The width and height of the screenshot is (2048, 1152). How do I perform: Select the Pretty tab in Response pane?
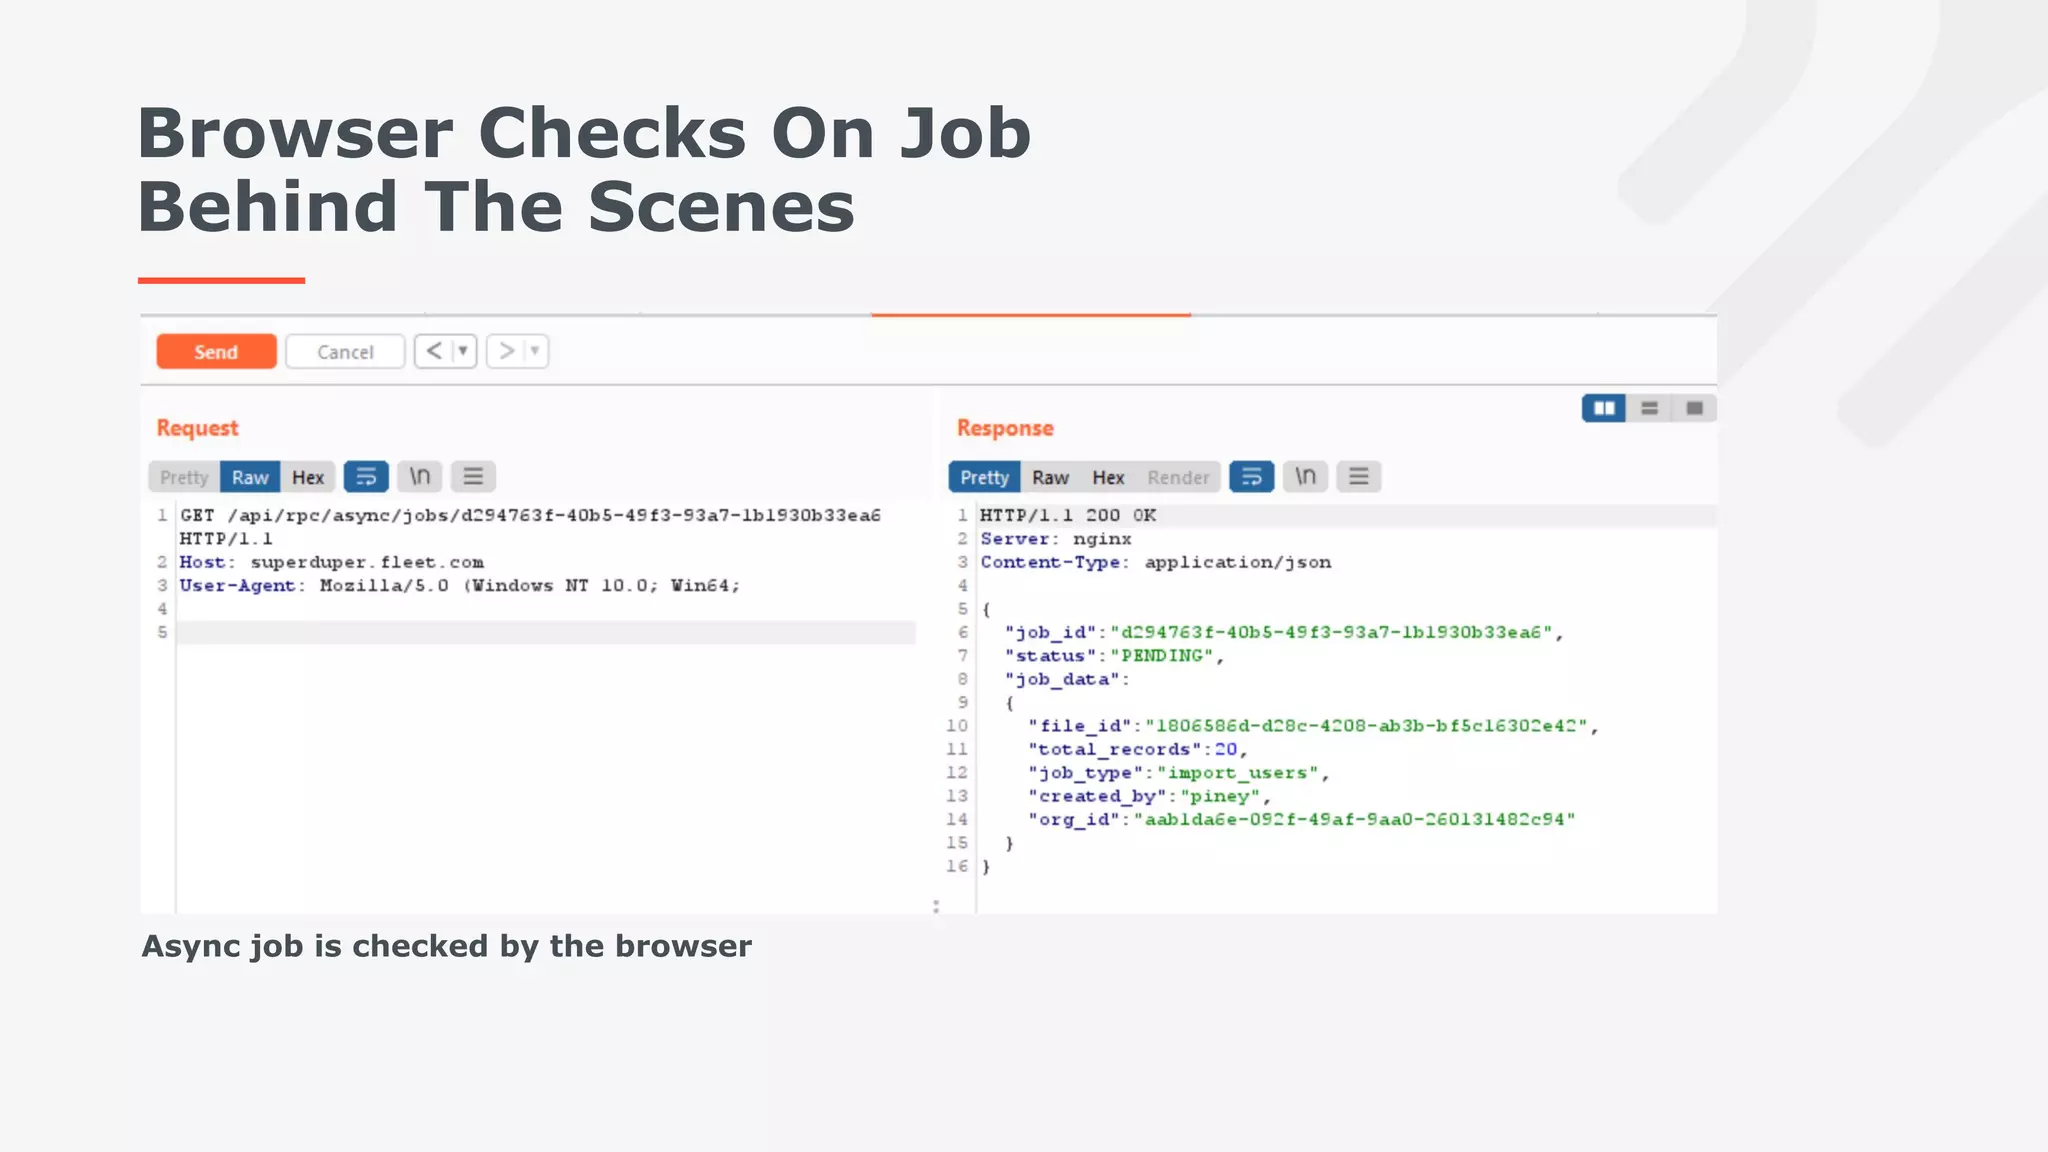click(985, 477)
